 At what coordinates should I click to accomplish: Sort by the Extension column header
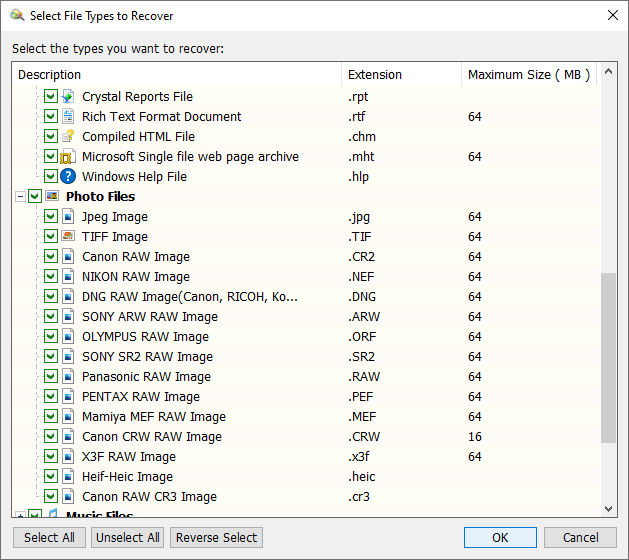(402, 75)
